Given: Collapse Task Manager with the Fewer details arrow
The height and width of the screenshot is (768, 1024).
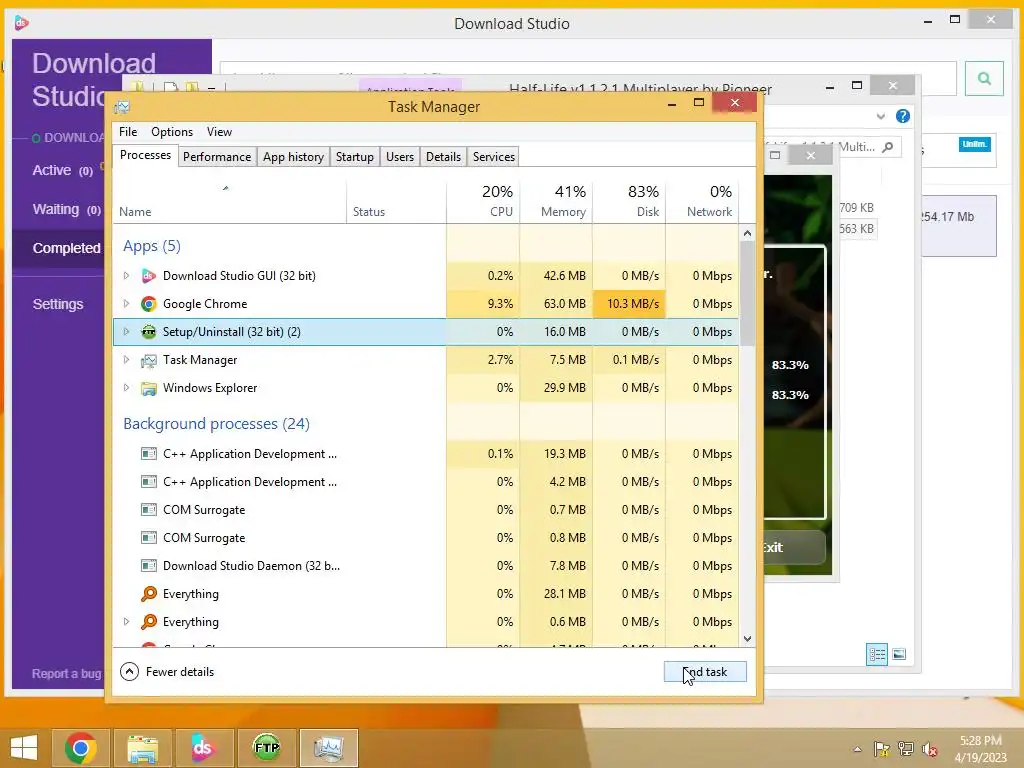Looking at the screenshot, I should tap(129, 671).
